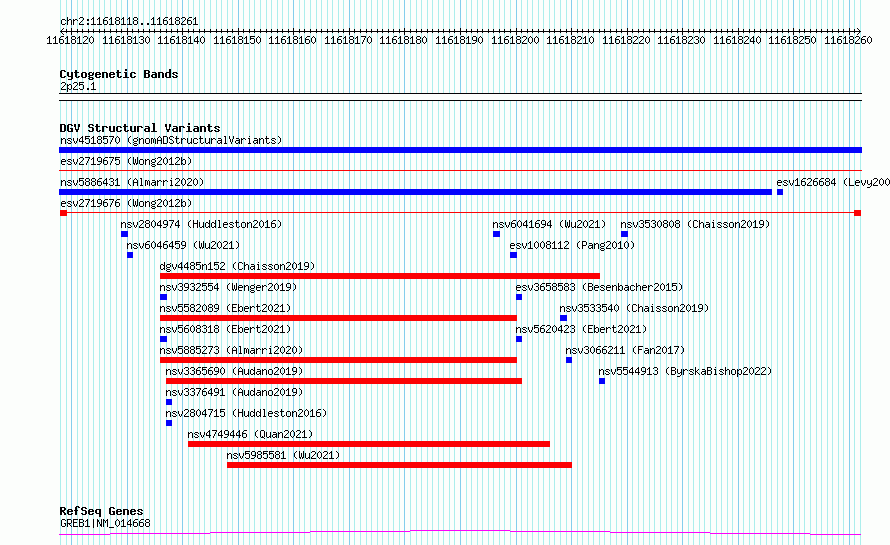Click the nsv3533540 blue square marker
890x545 pixels.
pyautogui.click(x=564, y=318)
